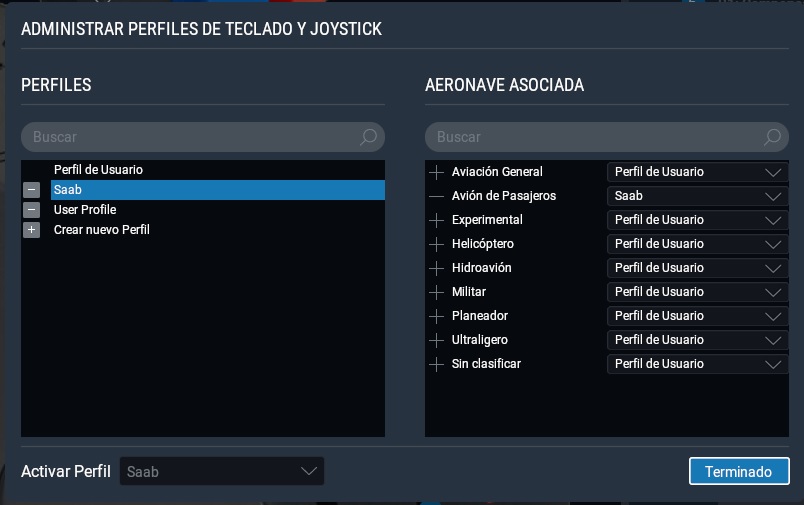Focus the Perfiles search field
The height and width of the screenshot is (505, 804).
pyautogui.click(x=203, y=137)
